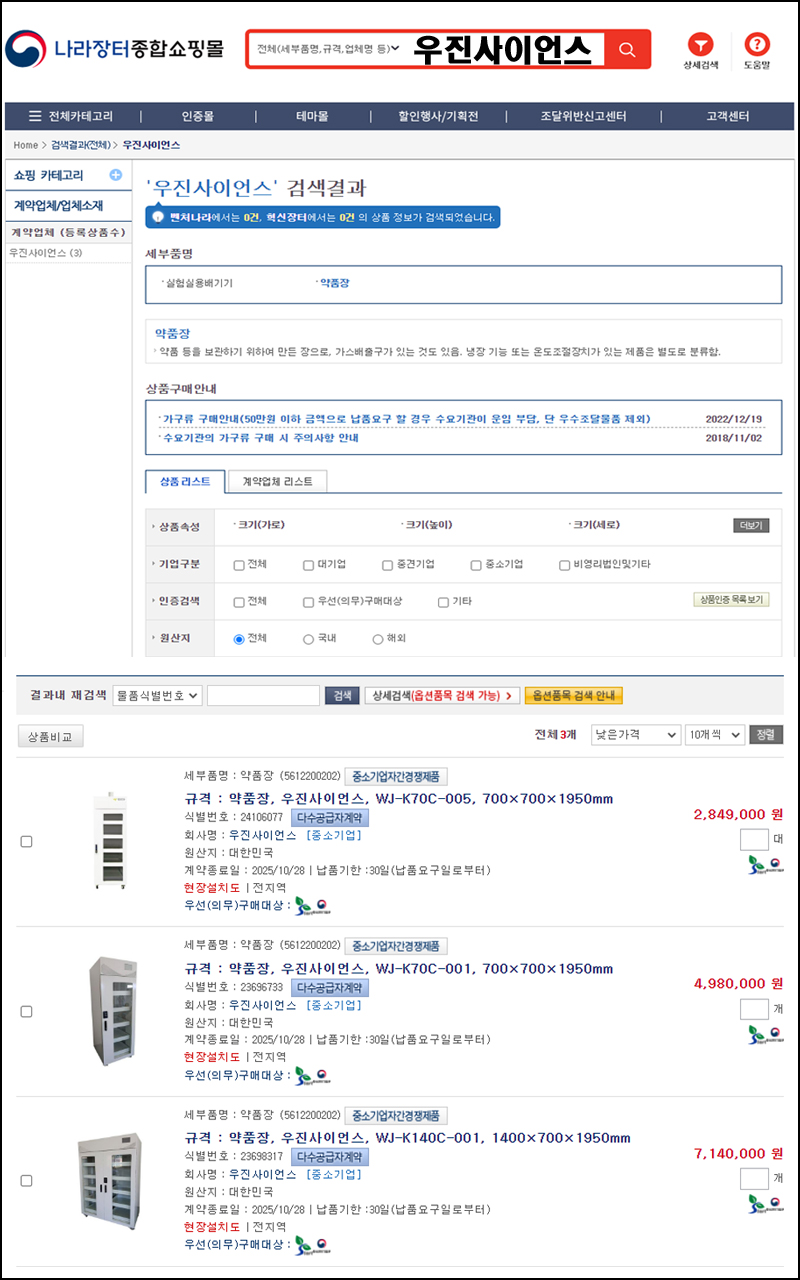The width and height of the screenshot is (800, 1280).
Task: Click the Home breadcrumb link
Action: tap(25, 145)
